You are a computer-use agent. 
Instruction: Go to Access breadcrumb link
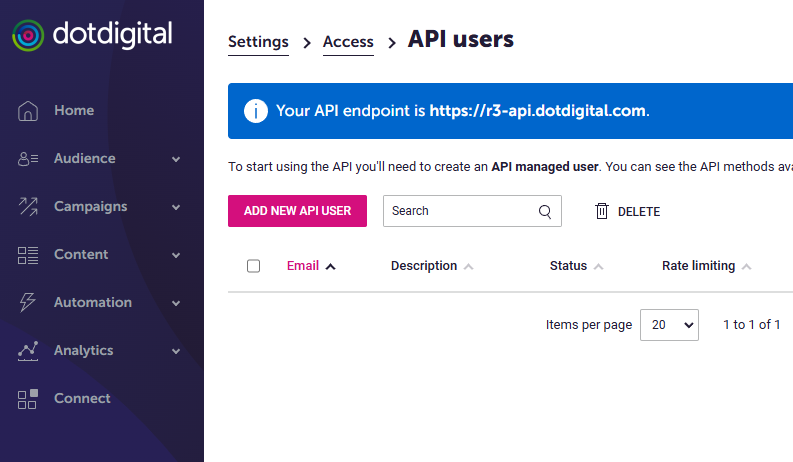click(348, 42)
